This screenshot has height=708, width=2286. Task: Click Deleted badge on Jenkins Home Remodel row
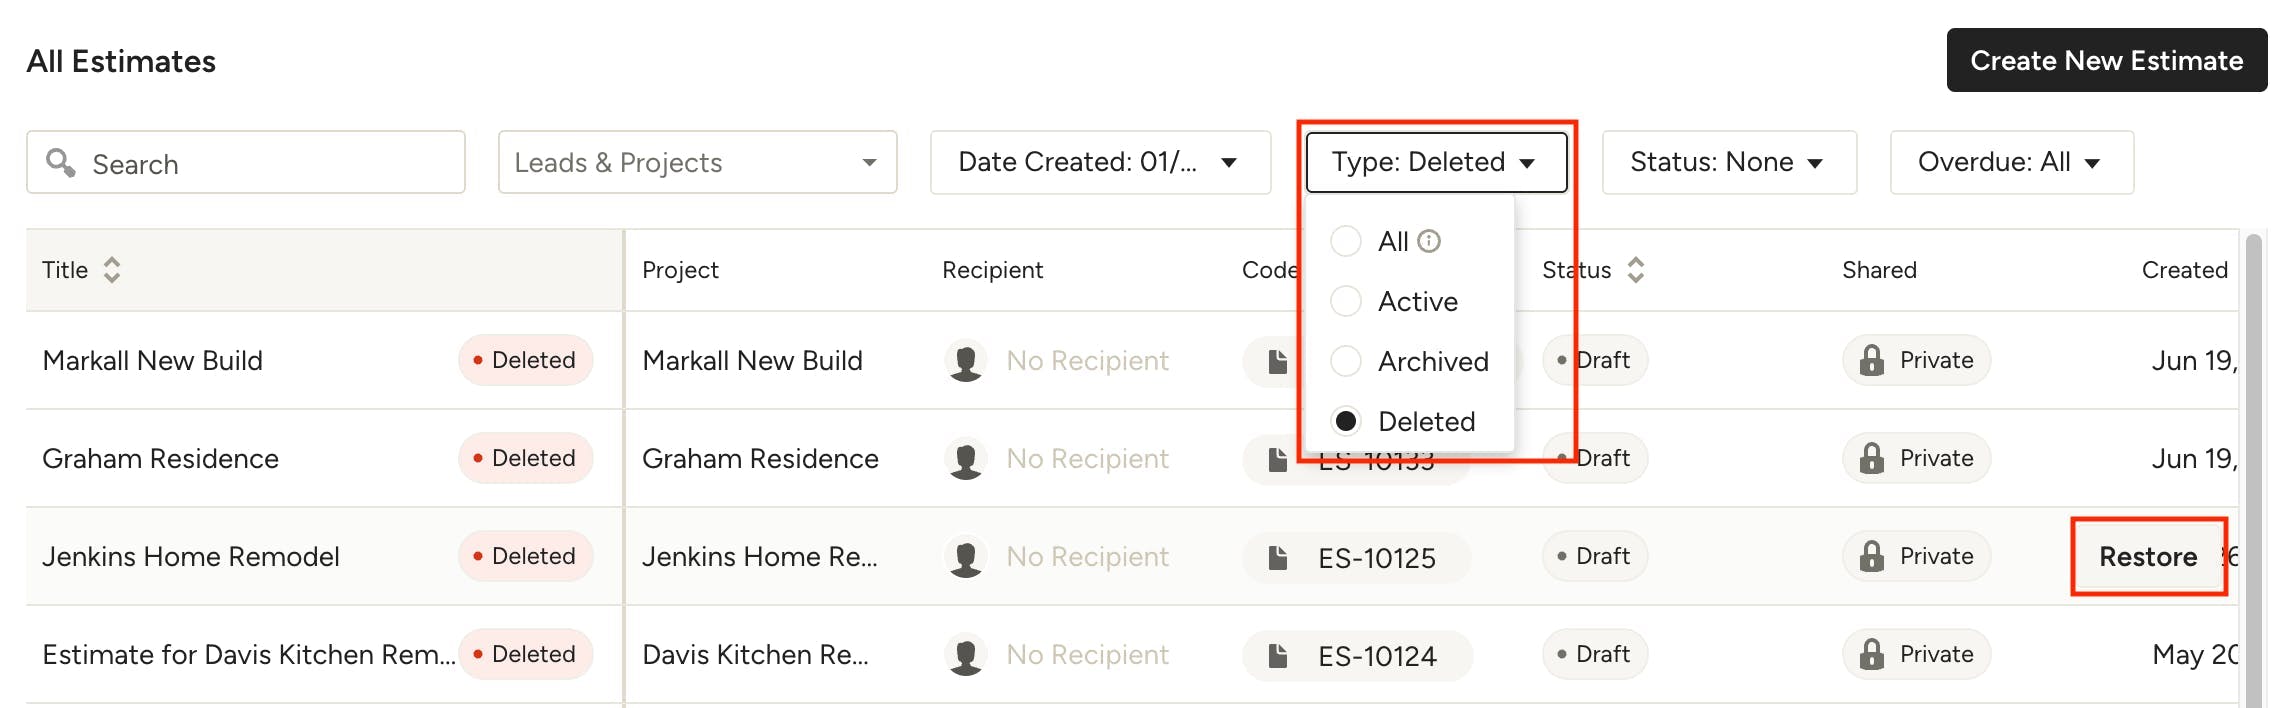coord(526,556)
